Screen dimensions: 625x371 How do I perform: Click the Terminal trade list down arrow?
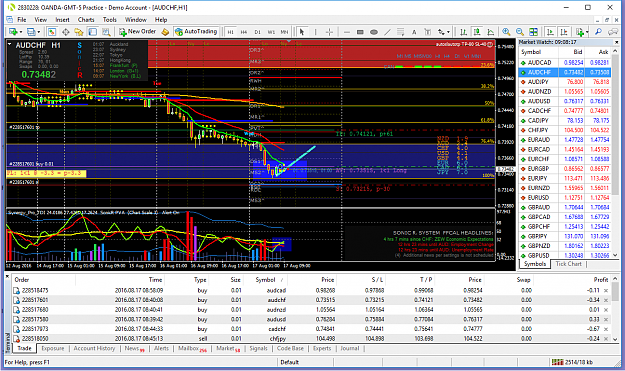615,339
